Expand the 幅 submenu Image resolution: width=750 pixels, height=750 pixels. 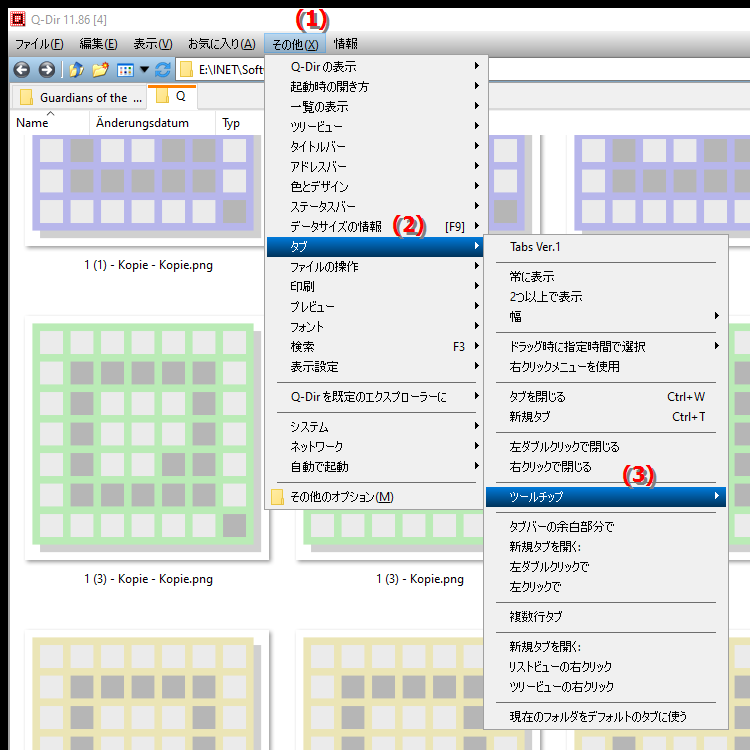606,317
